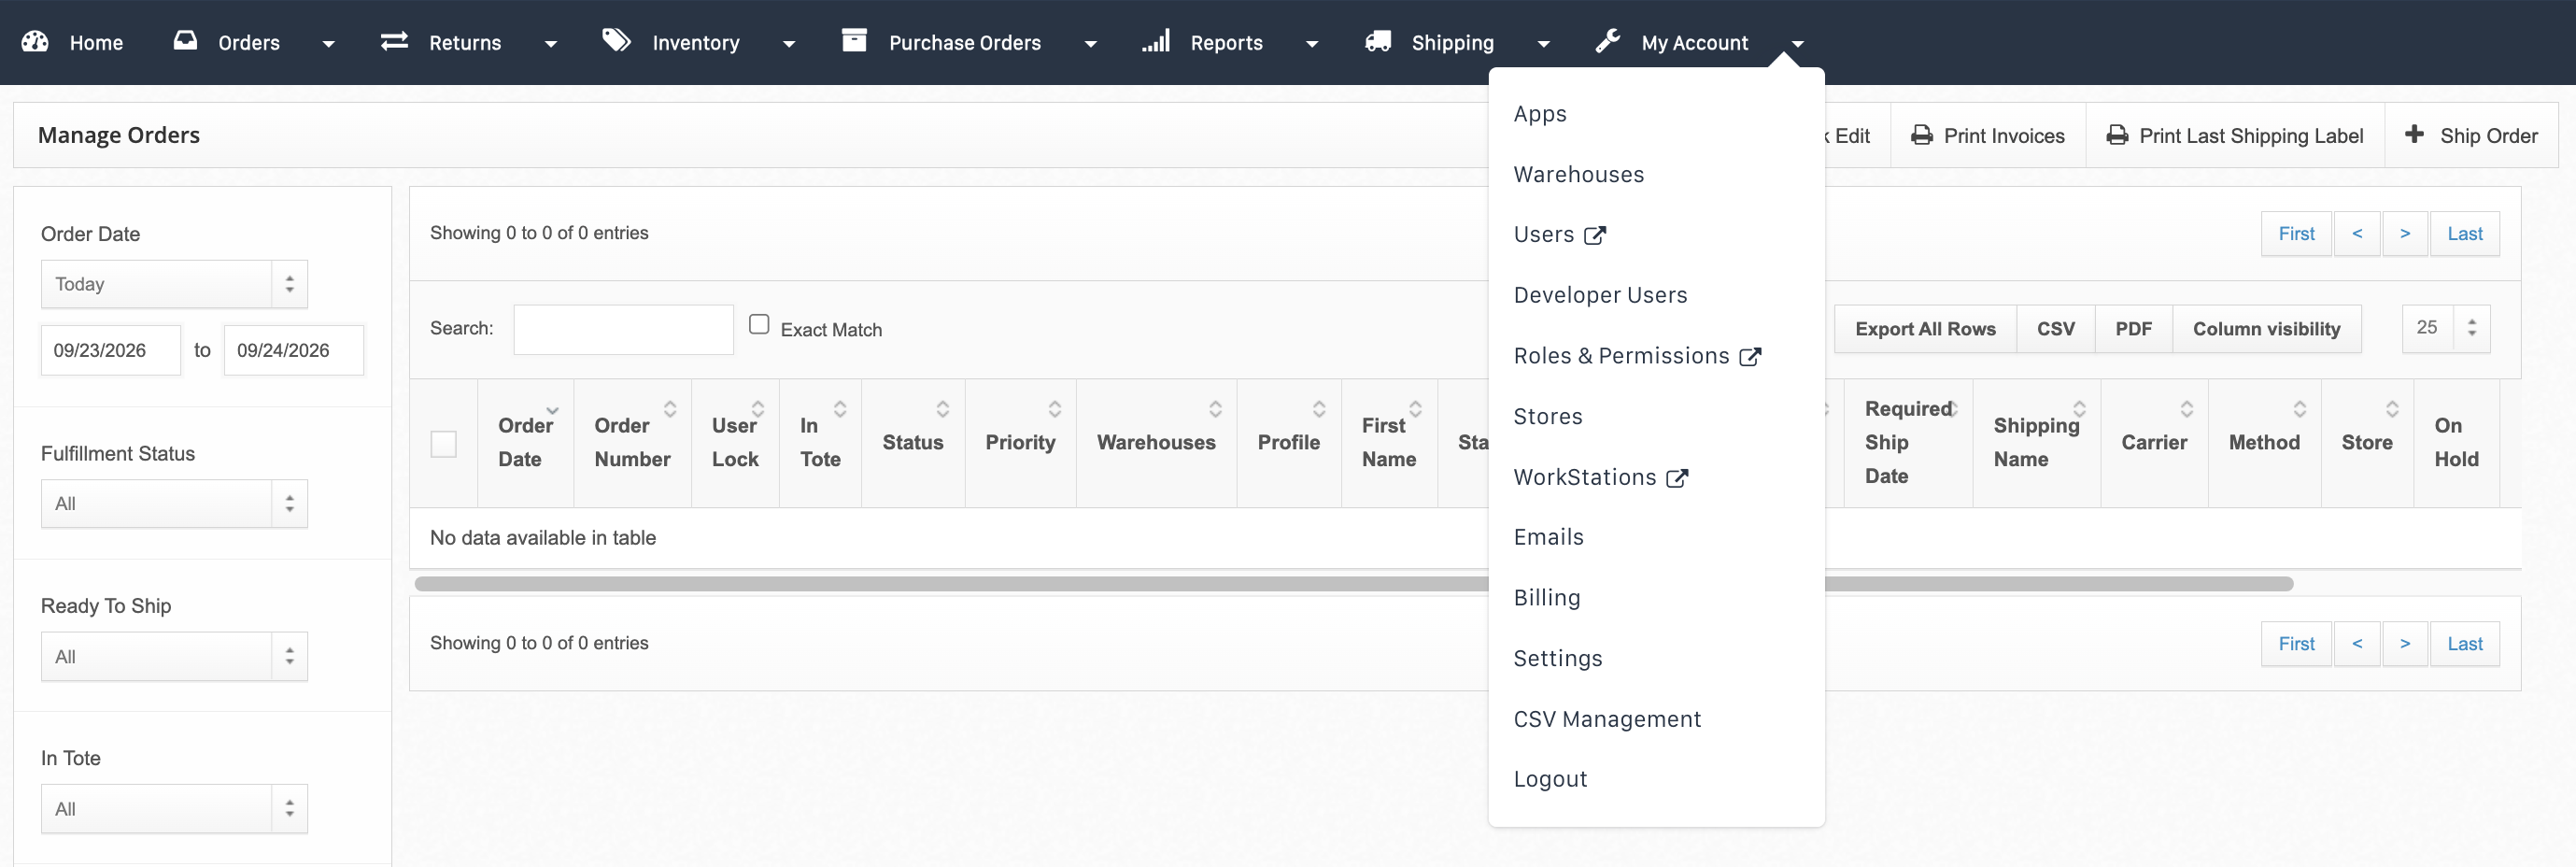The image size is (2576, 867).
Task: Sort by Warehouses column arrows
Action: click(1215, 409)
